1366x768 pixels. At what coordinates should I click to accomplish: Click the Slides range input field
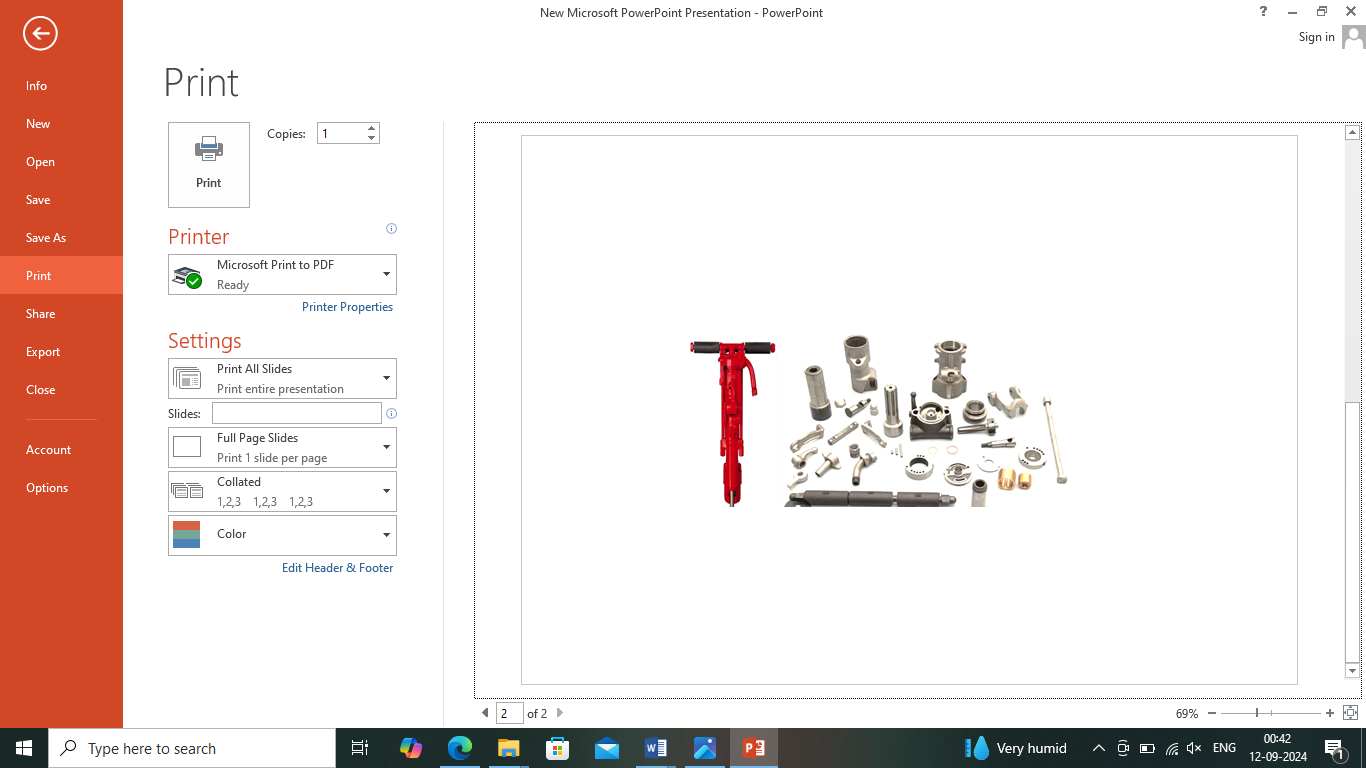click(x=296, y=413)
